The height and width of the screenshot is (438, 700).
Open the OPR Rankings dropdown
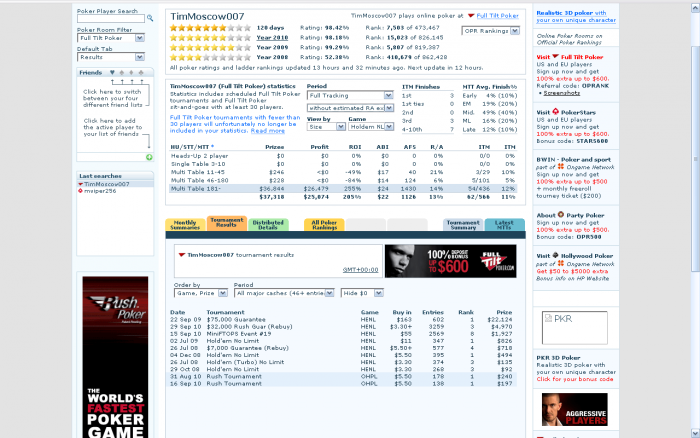coord(490,31)
